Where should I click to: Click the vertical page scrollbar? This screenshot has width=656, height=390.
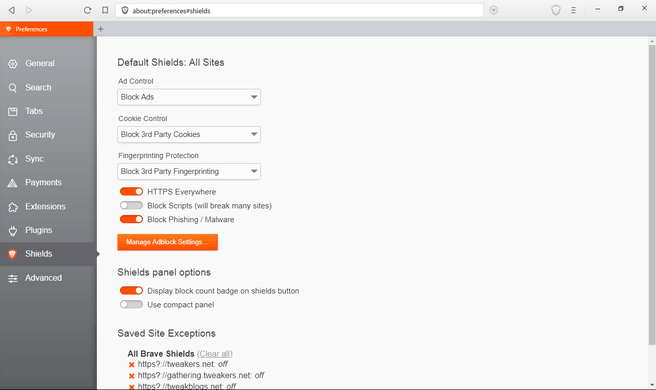click(x=652, y=195)
